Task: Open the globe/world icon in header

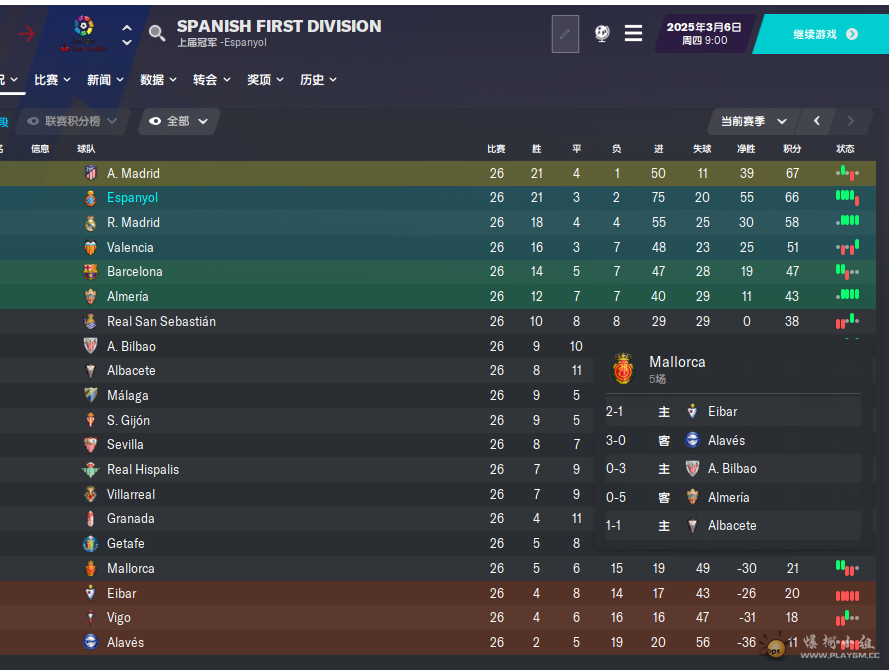Action: pyautogui.click(x=602, y=34)
